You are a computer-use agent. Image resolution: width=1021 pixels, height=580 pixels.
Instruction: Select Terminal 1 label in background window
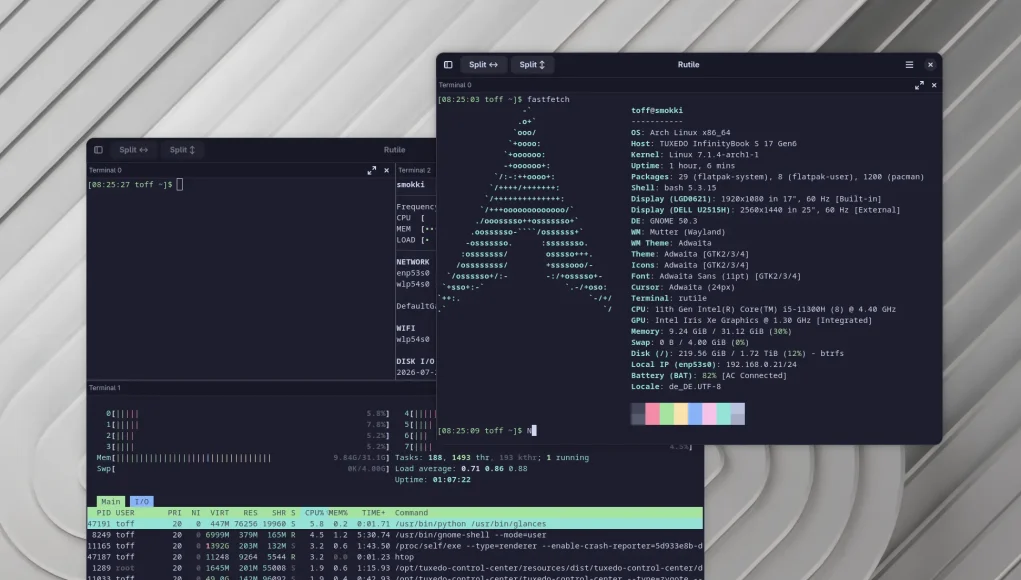(105, 388)
